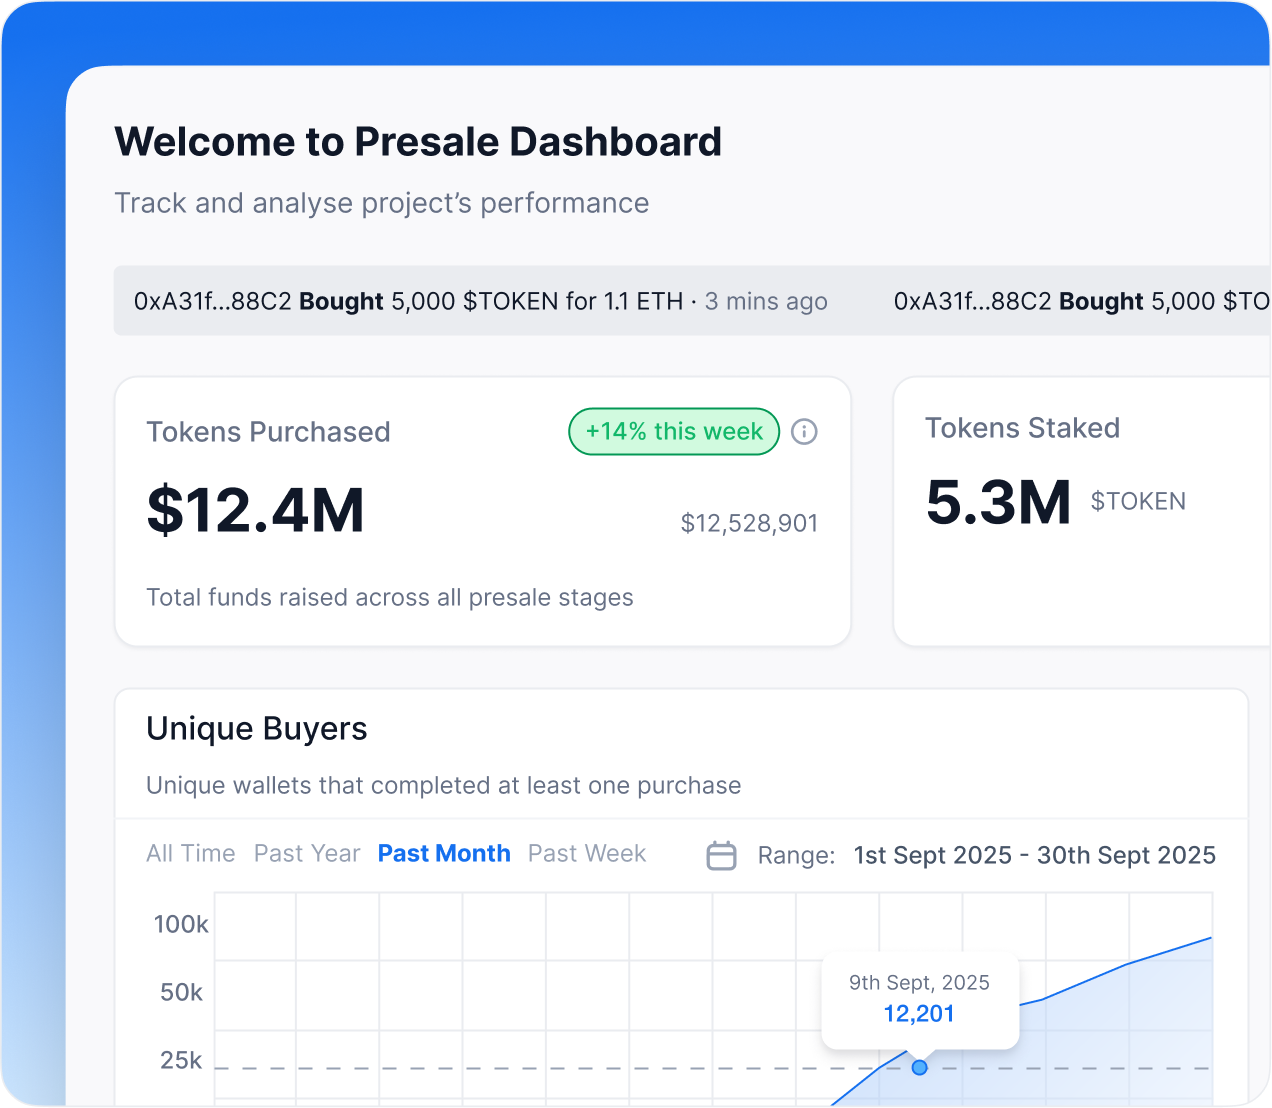
Task: Open the date range 1st Sept 2025 - 30th Sept 2025
Action: tap(1035, 855)
